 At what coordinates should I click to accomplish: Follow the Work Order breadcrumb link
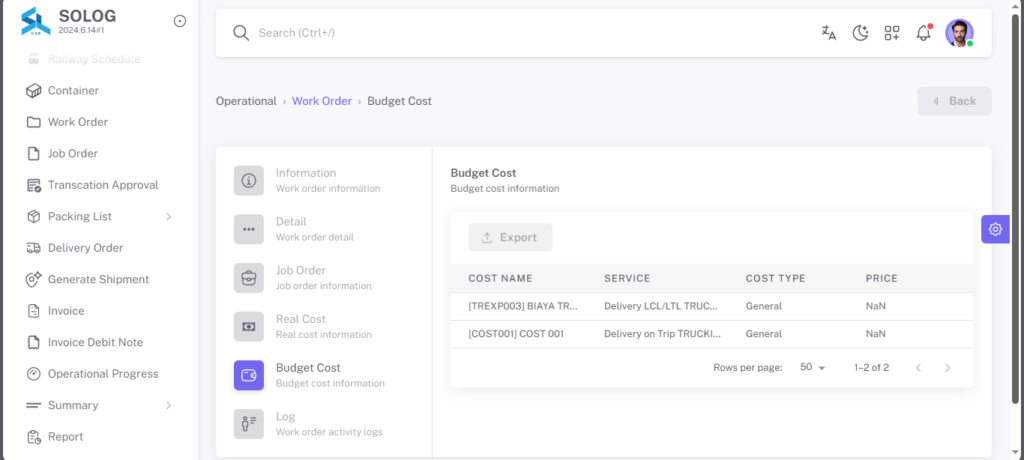[x=322, y=101]
